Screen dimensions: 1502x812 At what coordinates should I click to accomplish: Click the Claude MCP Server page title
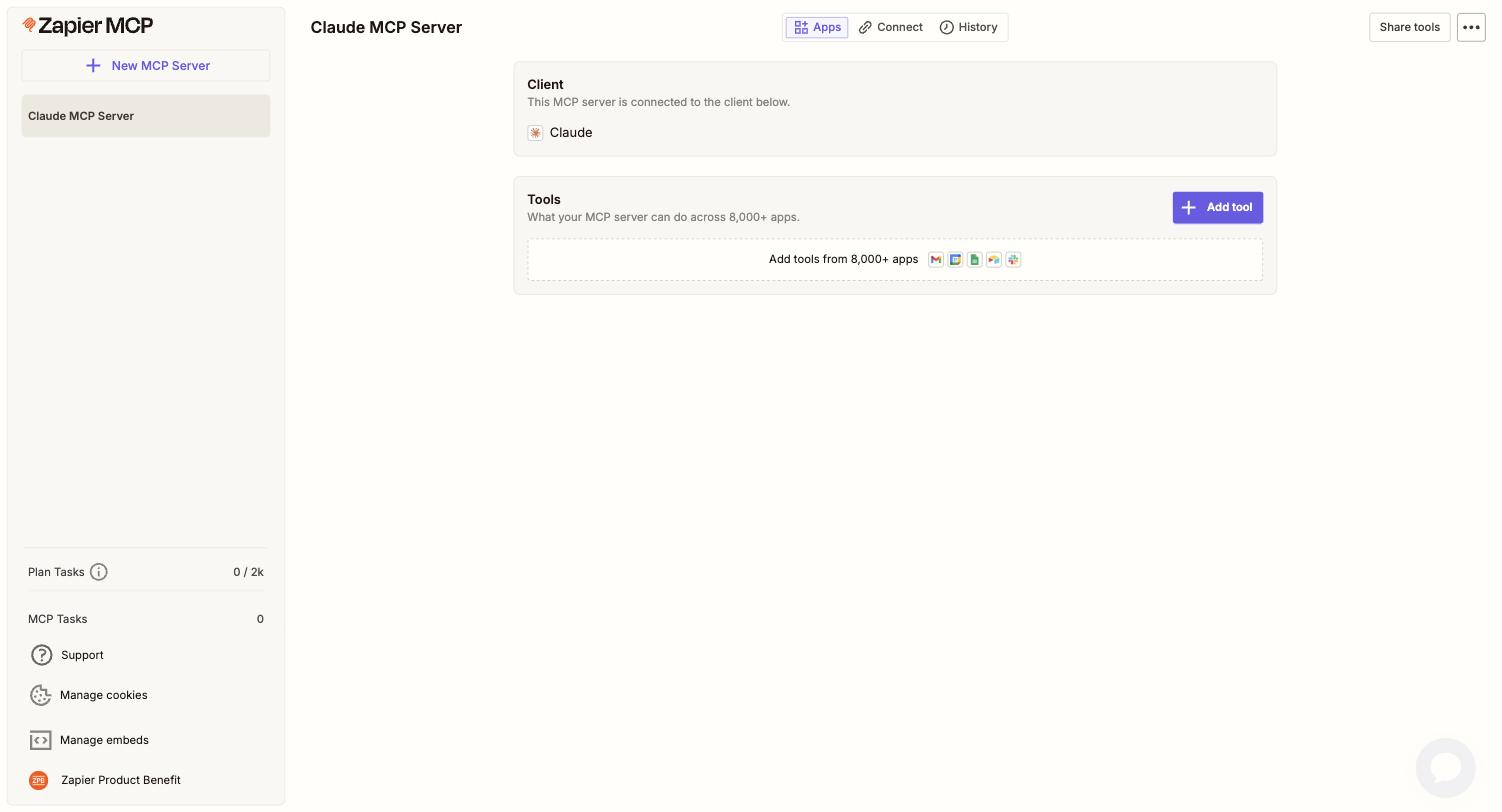(386, 28)
